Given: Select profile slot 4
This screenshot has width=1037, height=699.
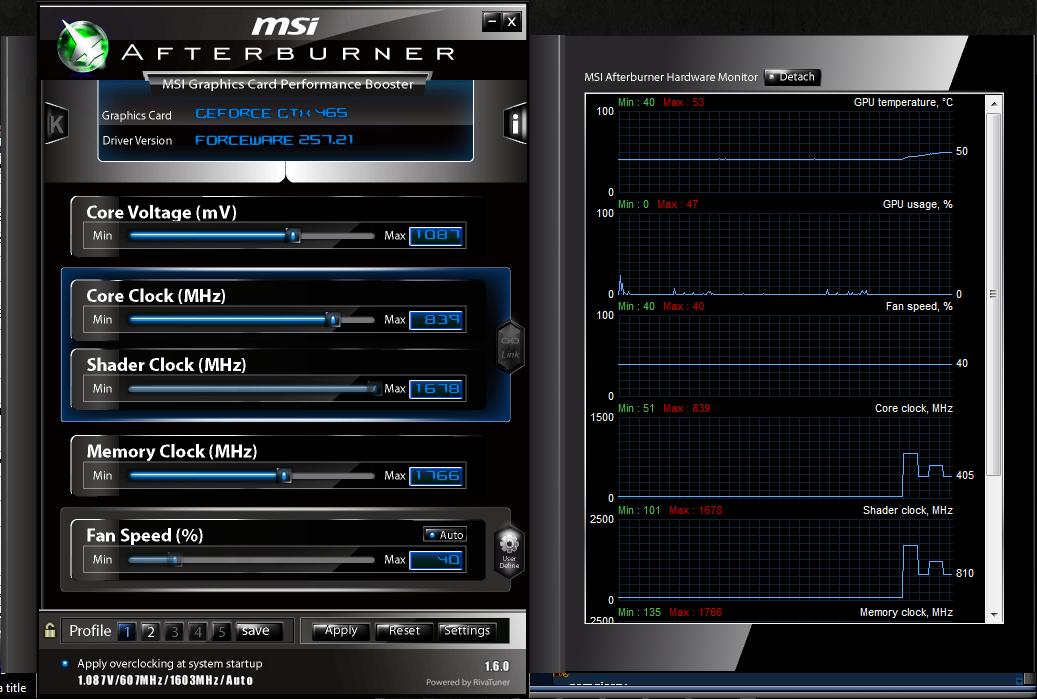Looking at the screenshot, I should point(197,632).
